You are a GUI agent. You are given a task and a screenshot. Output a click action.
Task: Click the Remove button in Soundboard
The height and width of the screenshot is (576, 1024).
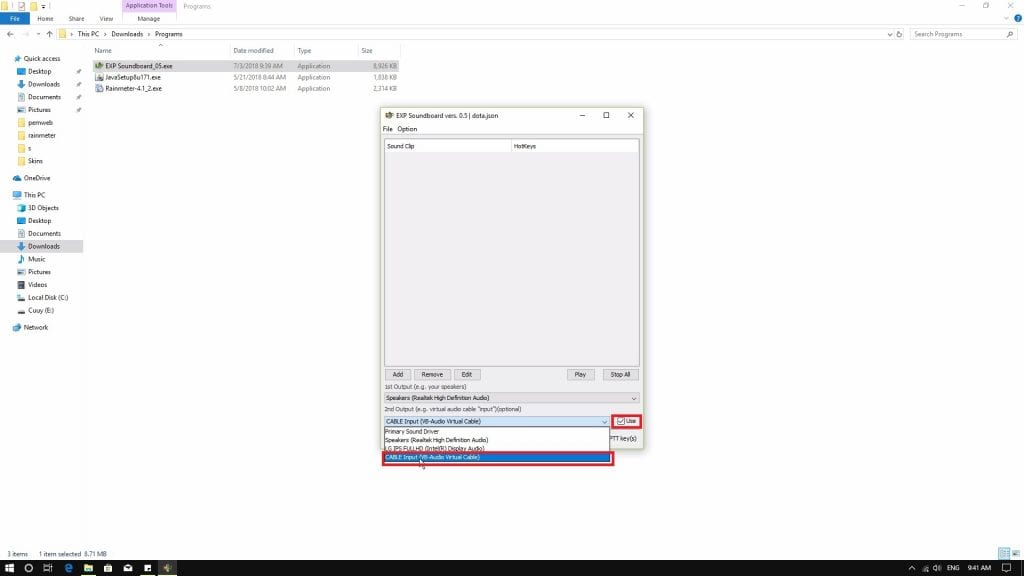click(x=432, y=375)
